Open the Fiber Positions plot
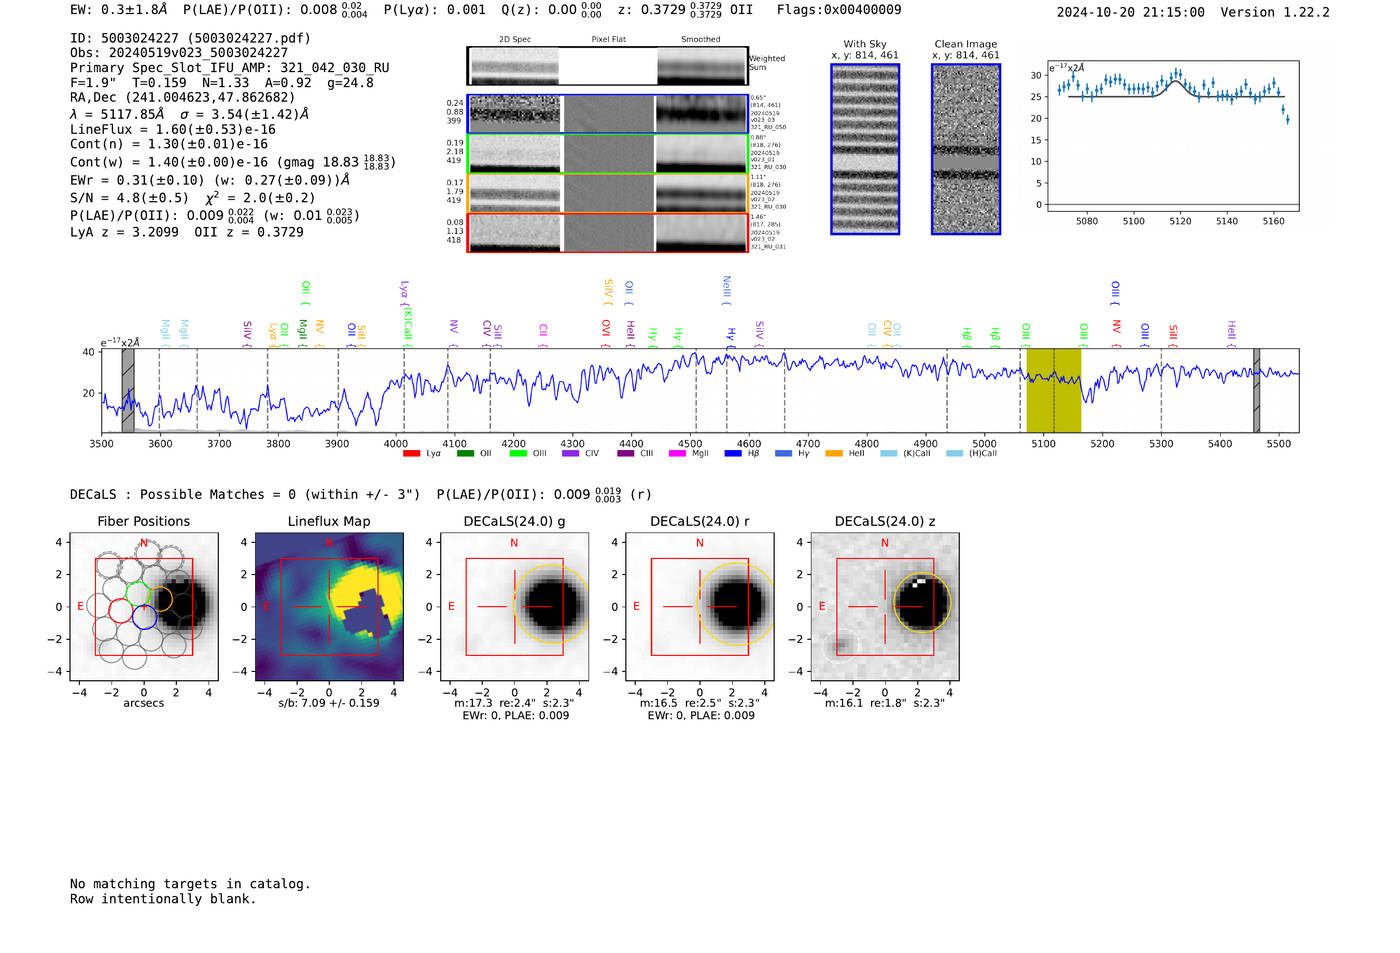 tap(144, 607)
